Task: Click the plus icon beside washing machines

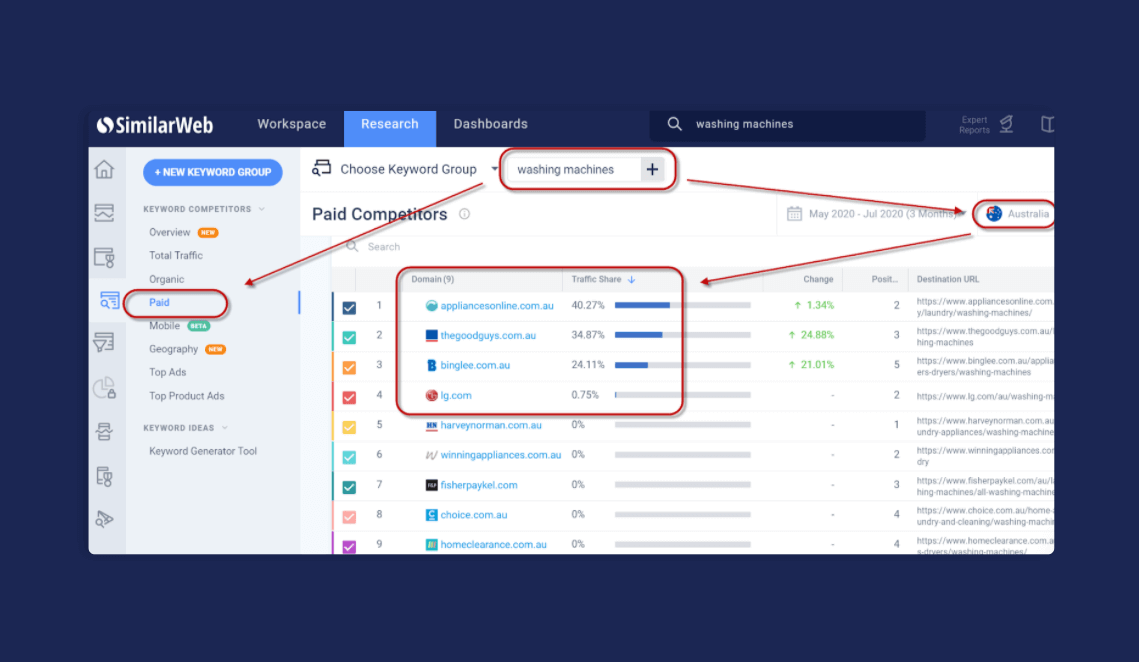Action: tap(652, 170)
